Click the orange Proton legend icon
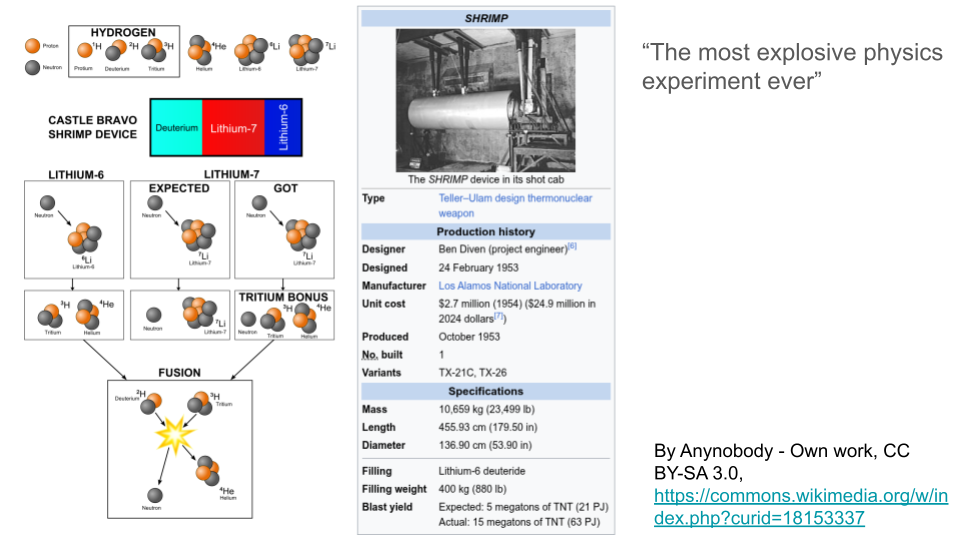 pyautogui.click(x=33, y=44)
